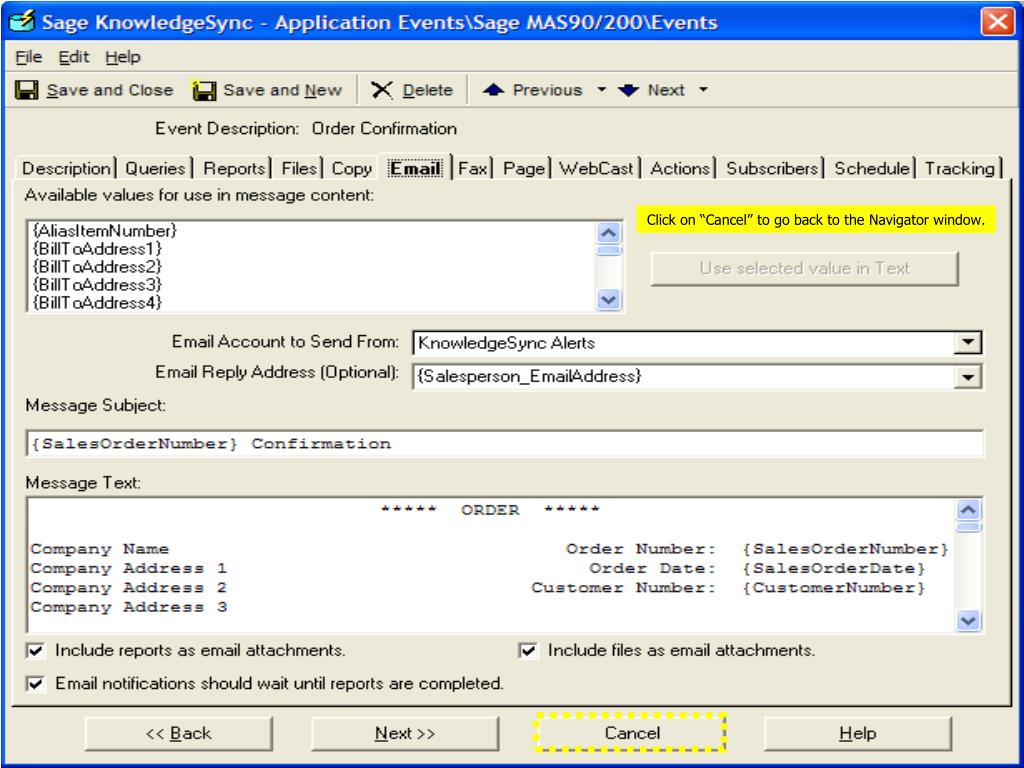This screenshot has height=768, width=1024.
Task: Select {BillToAddress1} in the list
Action: coord(97,249)
